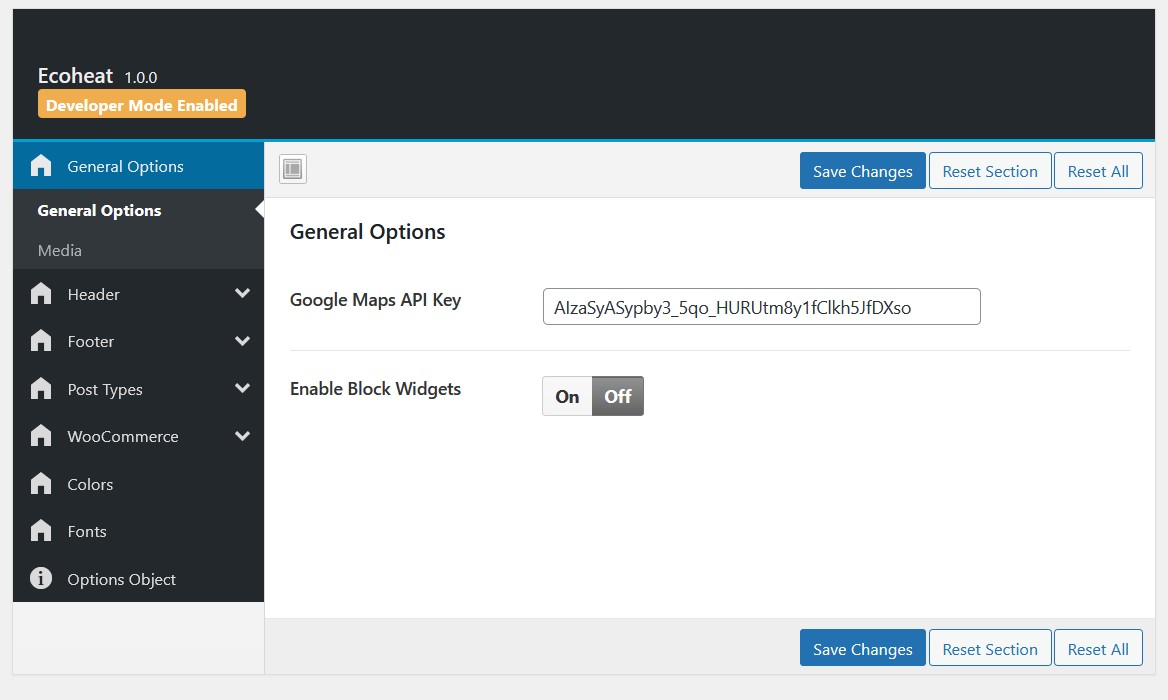This screenshot has height=700, width=1168.
Task: Click the Enable Block Widgets label
Action: (375, 389)
